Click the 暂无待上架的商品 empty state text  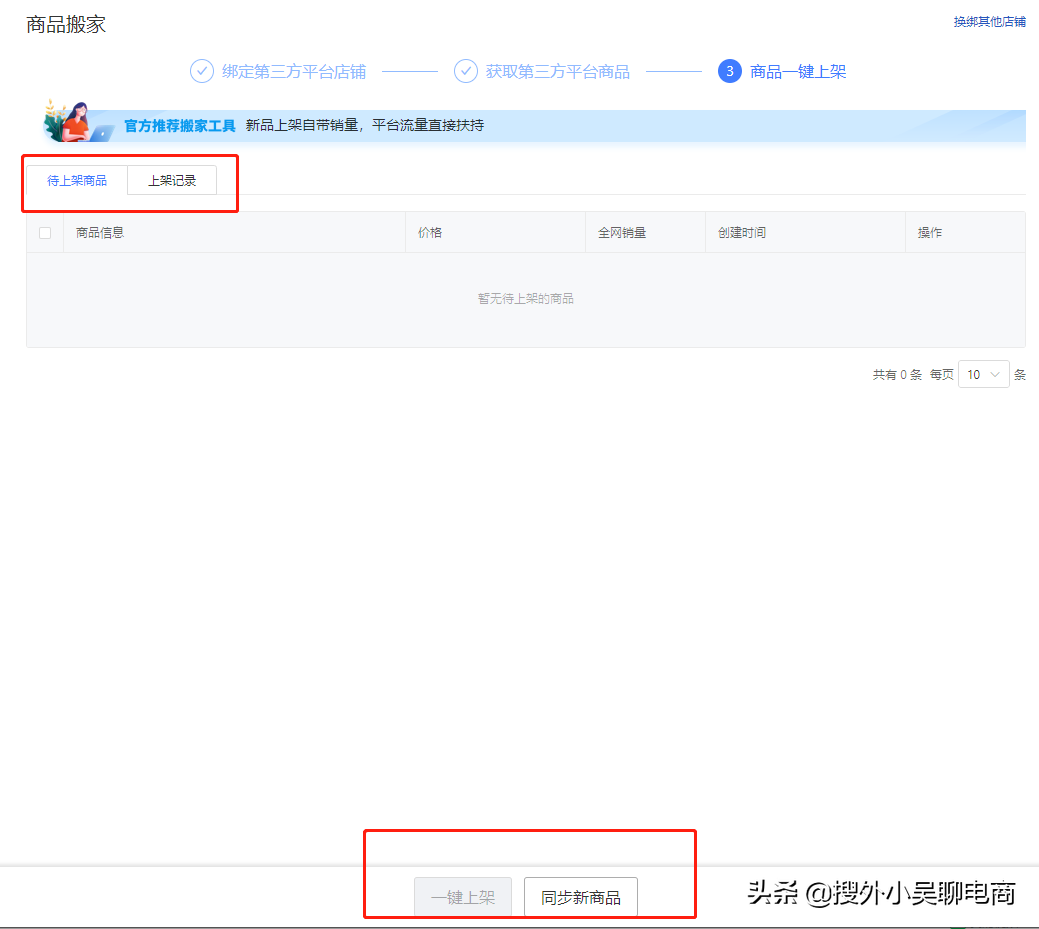524,298
